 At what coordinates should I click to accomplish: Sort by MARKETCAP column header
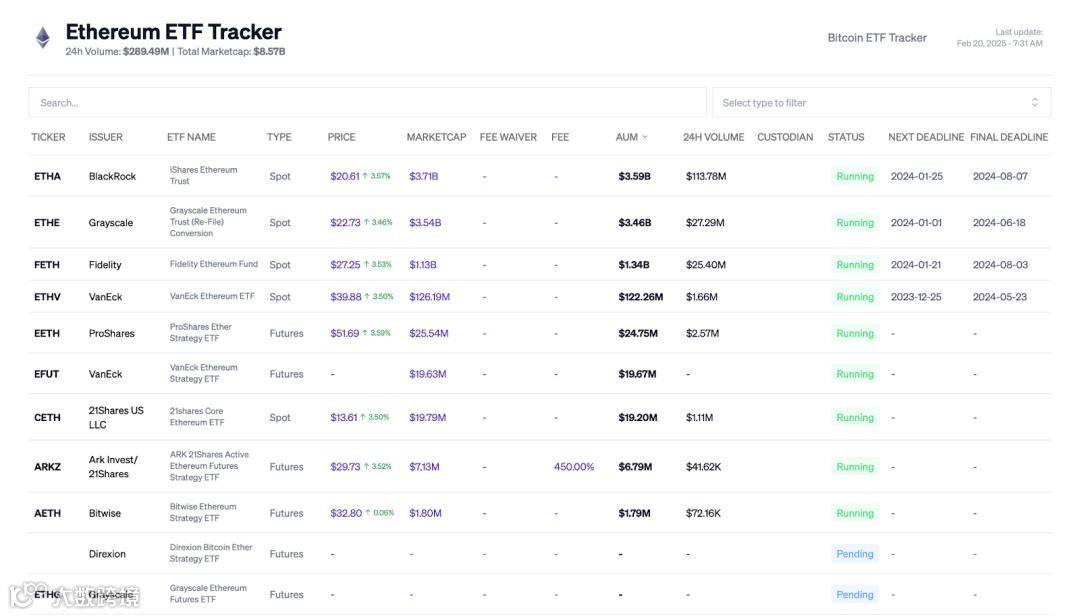tap(436, 137)
